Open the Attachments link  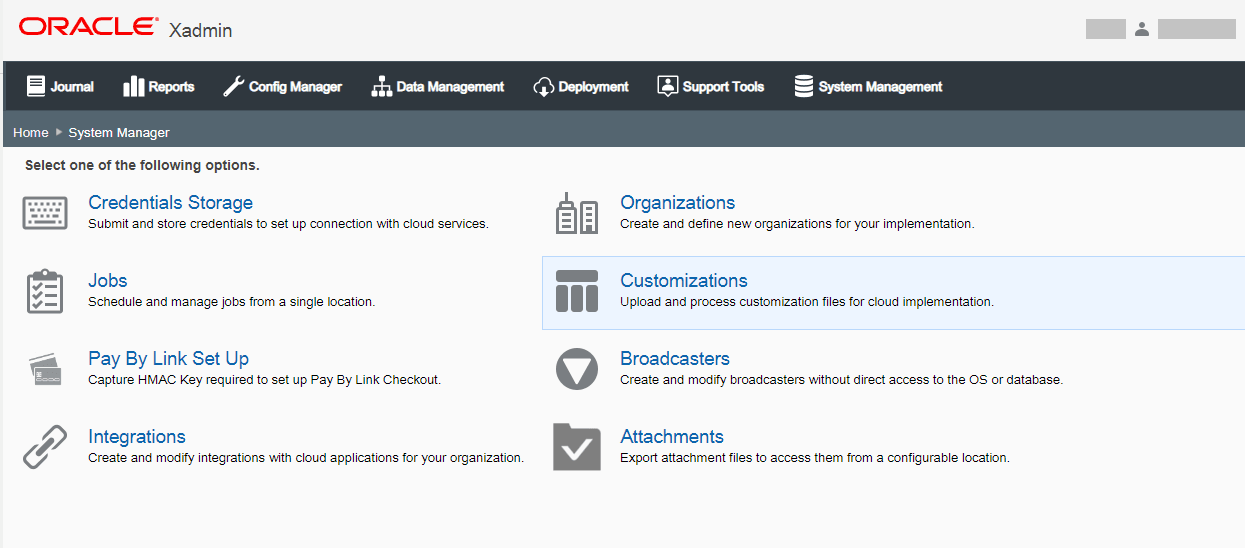(672, 437)
